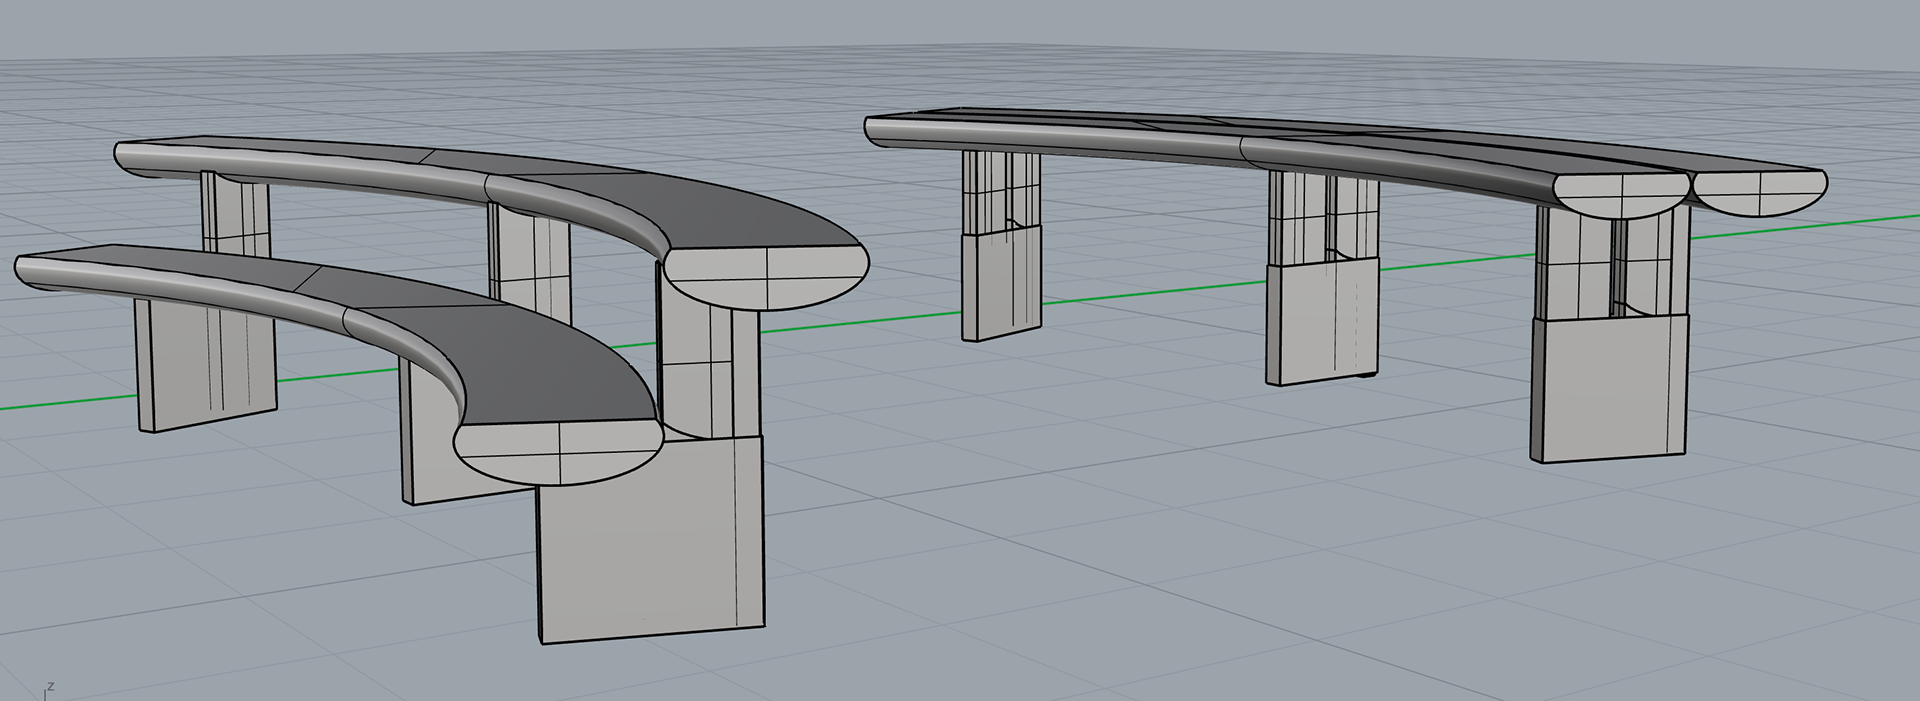Pick the rightmost elliptical end cap of right bench
The height and width of the screenshot is (701, 1920).
(1760, 194)
